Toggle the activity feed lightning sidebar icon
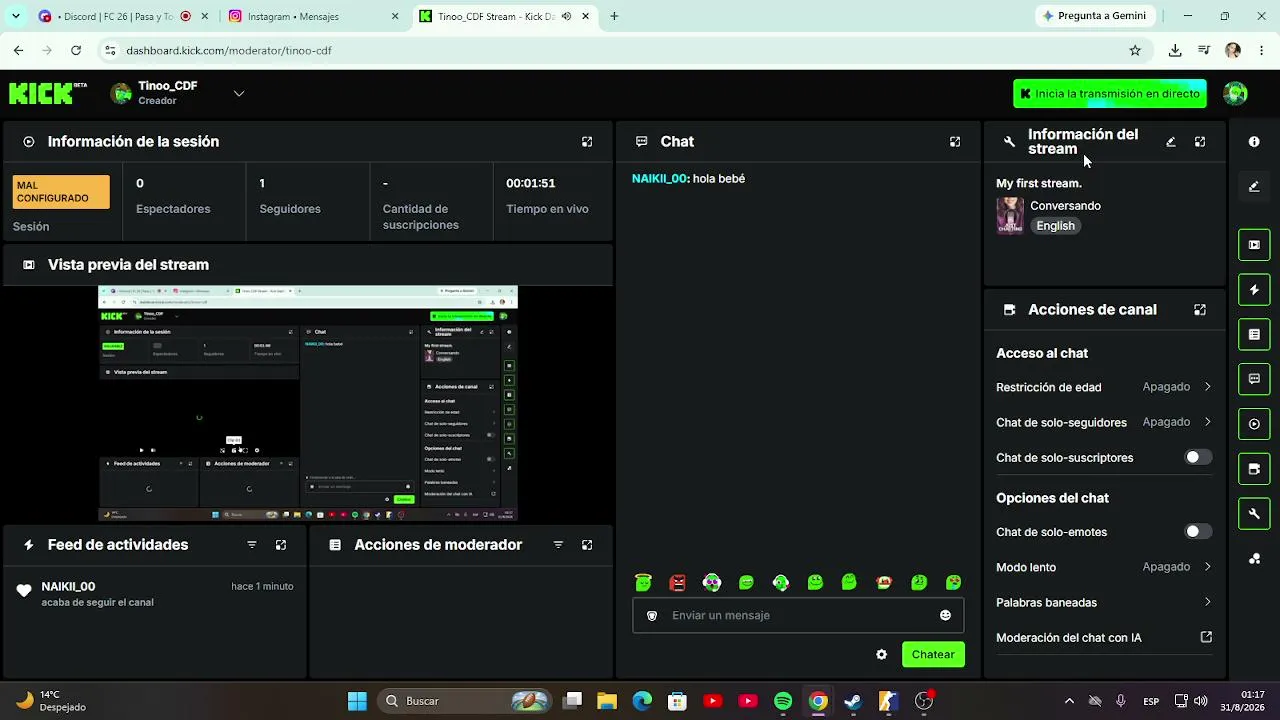Viewport: 1280px width, 720px height. (1254, 290)
